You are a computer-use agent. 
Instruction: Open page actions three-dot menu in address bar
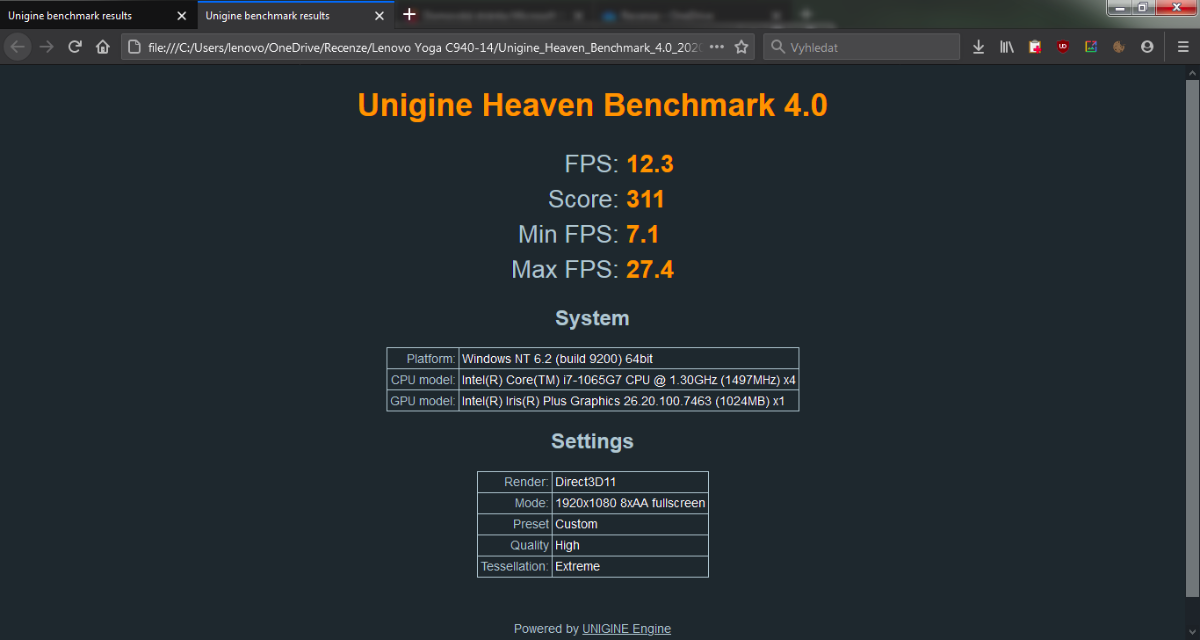click(716, 47)
